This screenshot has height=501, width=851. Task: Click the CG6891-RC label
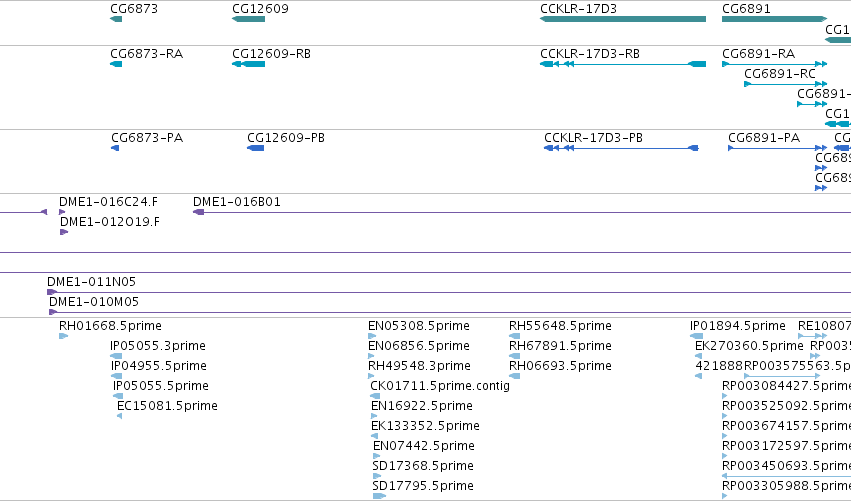pyautogui.click(x=779, y=74)
